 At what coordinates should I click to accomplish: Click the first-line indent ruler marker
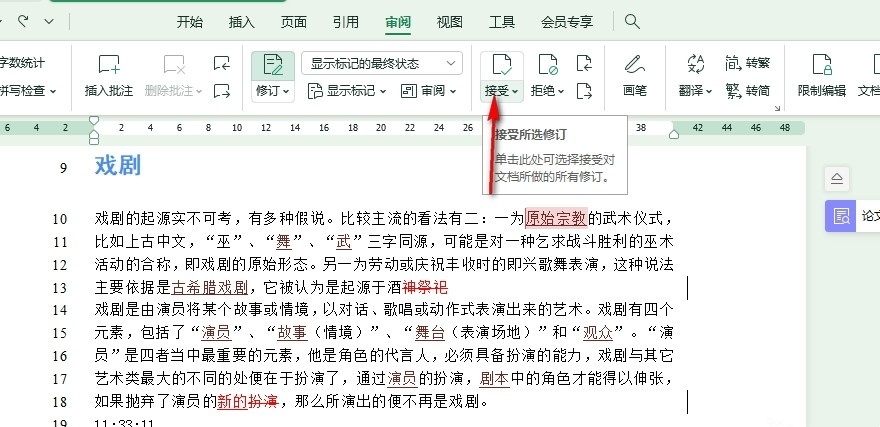click(x=94, y=120)
